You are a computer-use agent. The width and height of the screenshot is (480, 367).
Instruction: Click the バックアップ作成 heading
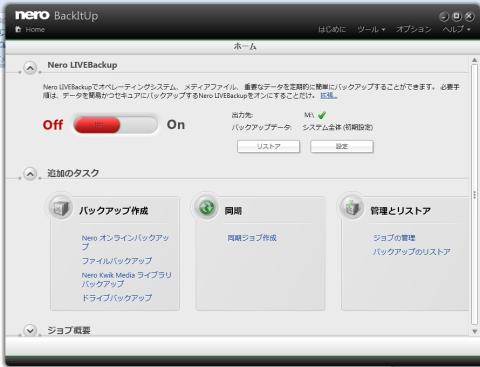(114, 211)
